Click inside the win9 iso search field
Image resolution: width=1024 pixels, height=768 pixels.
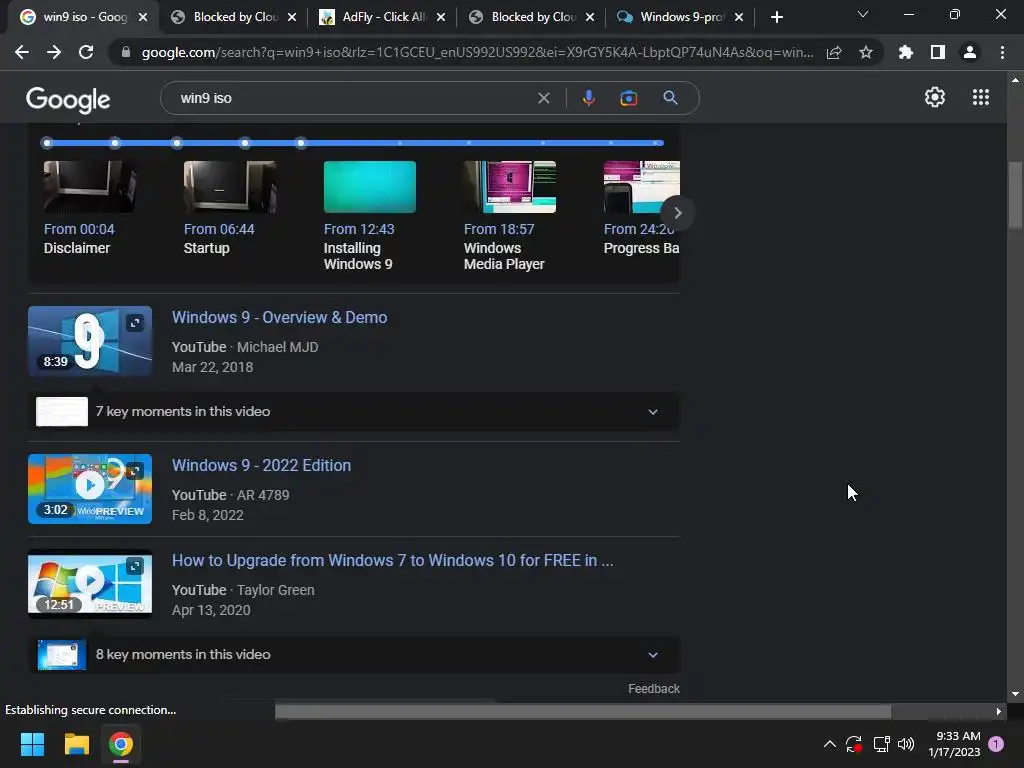pyautogui.click(x=353, y=98)
